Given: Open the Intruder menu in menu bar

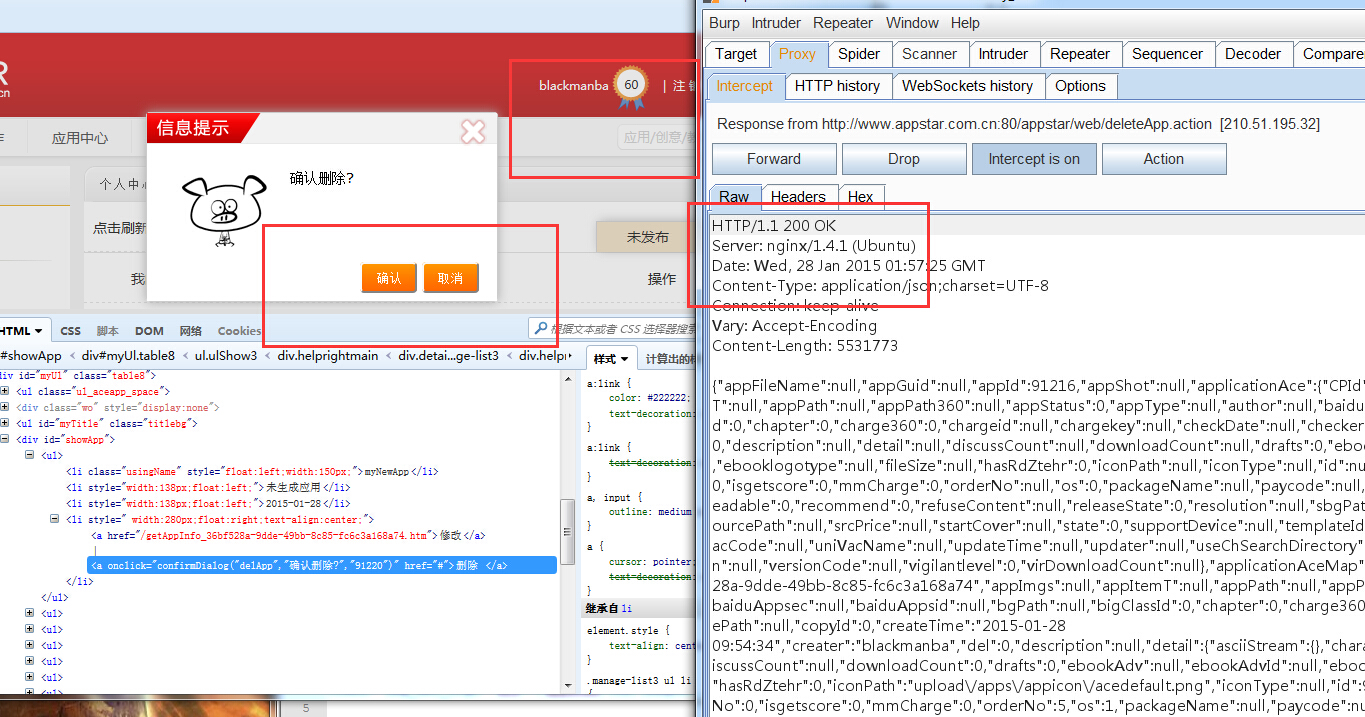Looking at the screenshot, I should [x=776, y=23].
